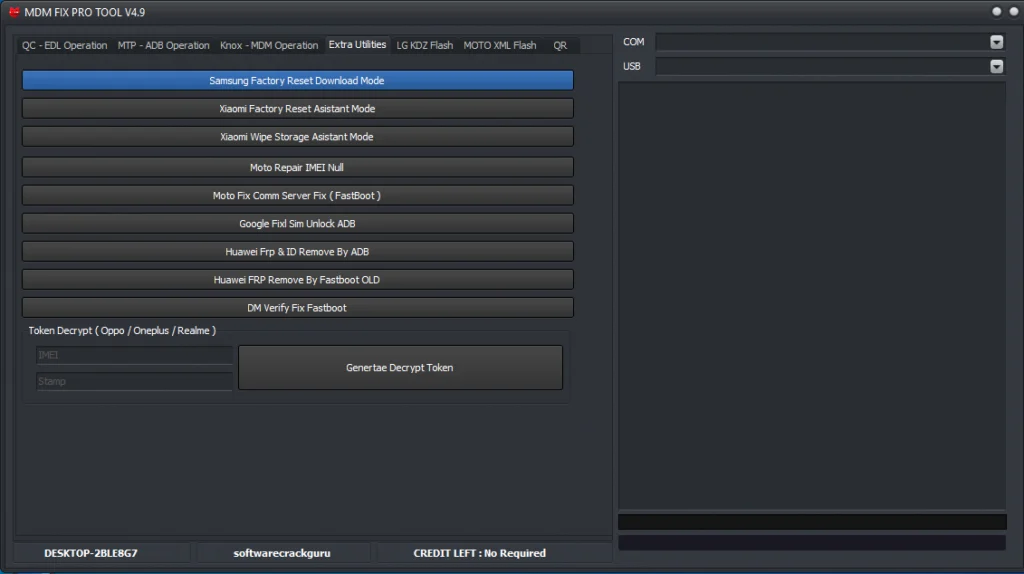Click Moto Repair IMEI Null button
The image size is (1024, 574).
(x=297, y=168)
